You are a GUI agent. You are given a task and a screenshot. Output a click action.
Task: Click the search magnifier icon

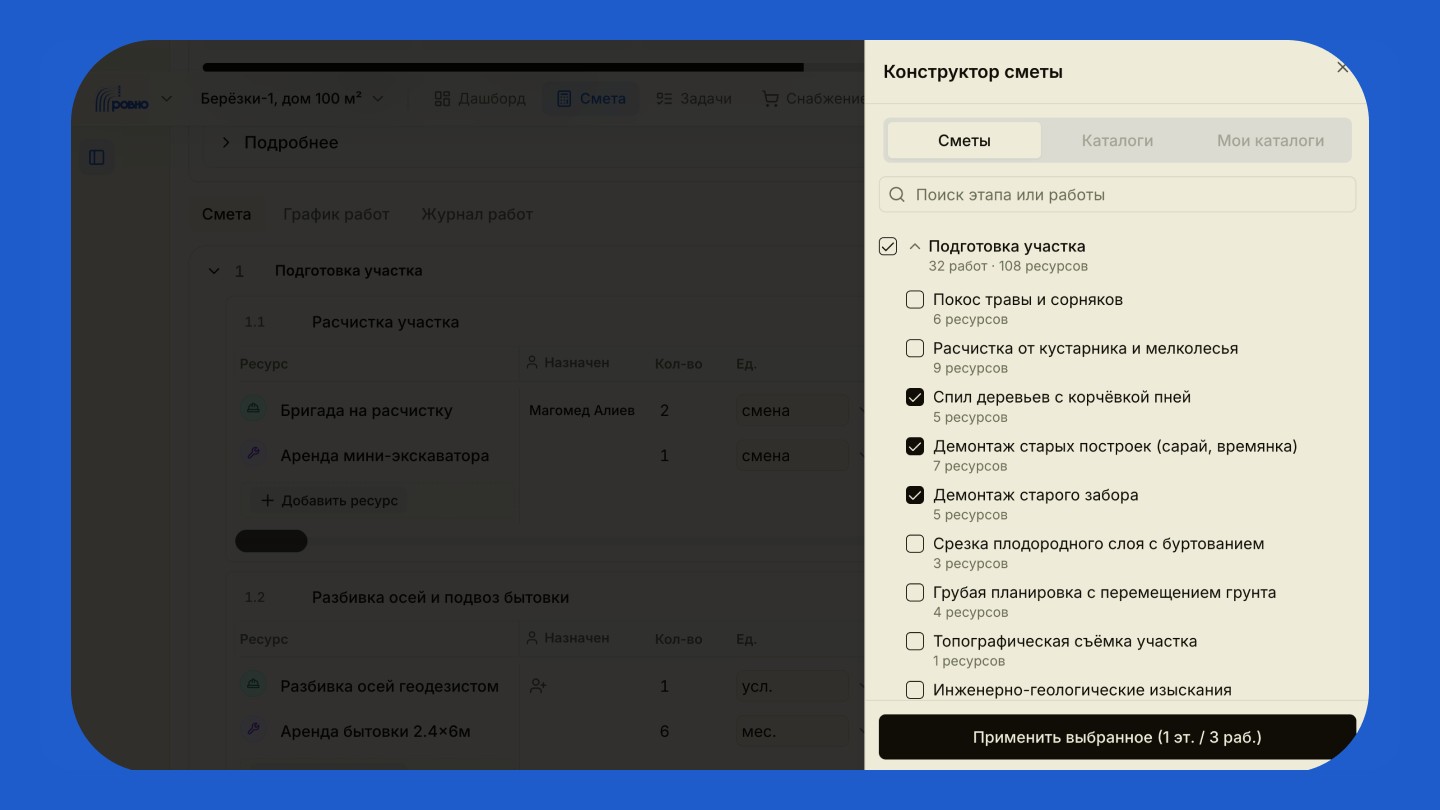[x=897, y=195]
